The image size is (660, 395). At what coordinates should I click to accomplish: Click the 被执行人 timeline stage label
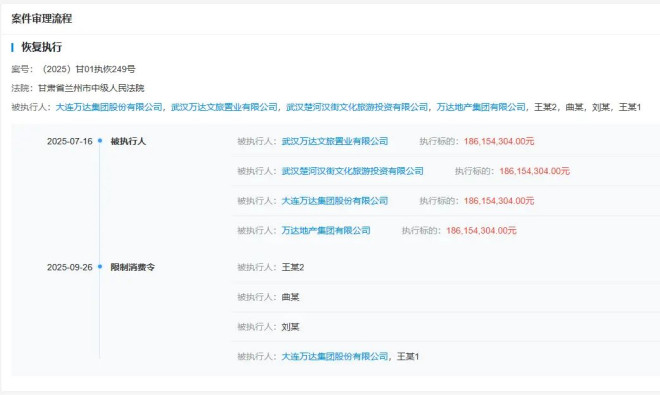[x=128, y=141]
